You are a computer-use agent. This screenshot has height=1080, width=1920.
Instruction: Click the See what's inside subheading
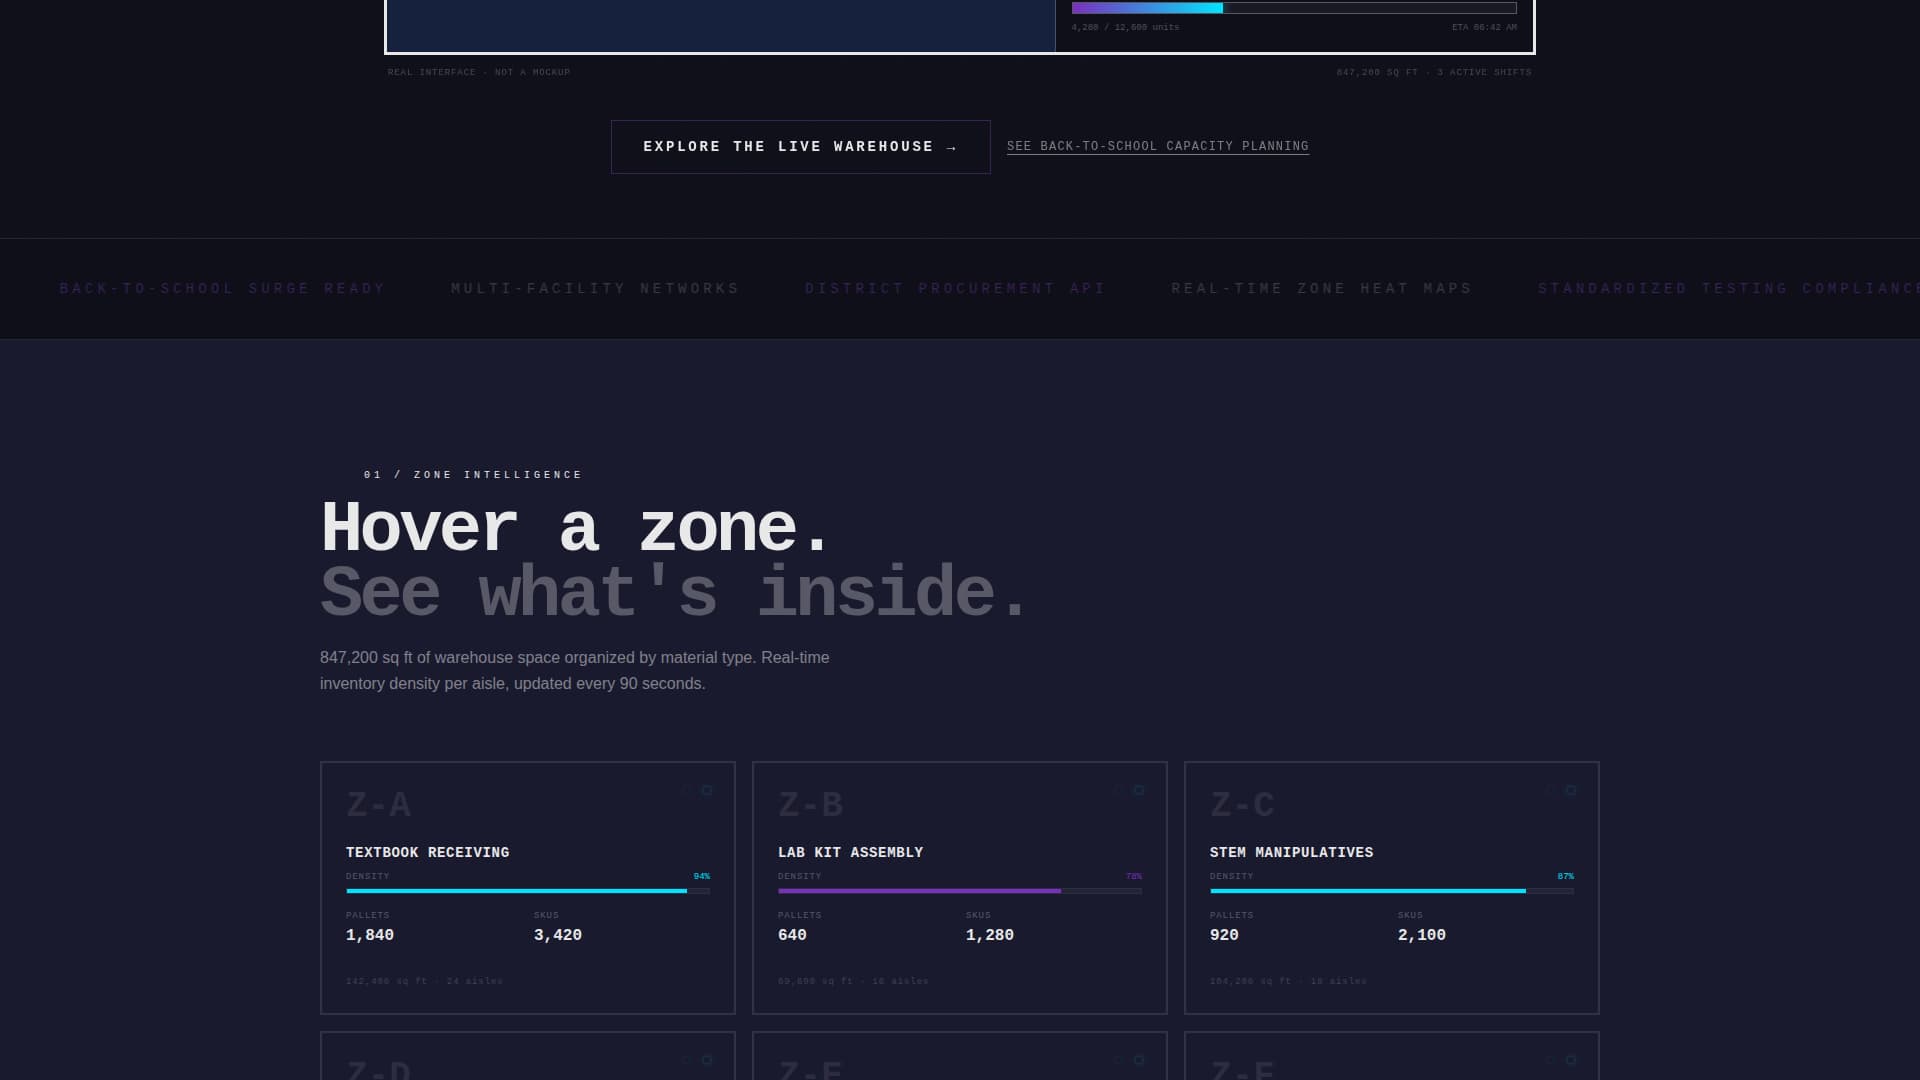[x=674, y=592]
